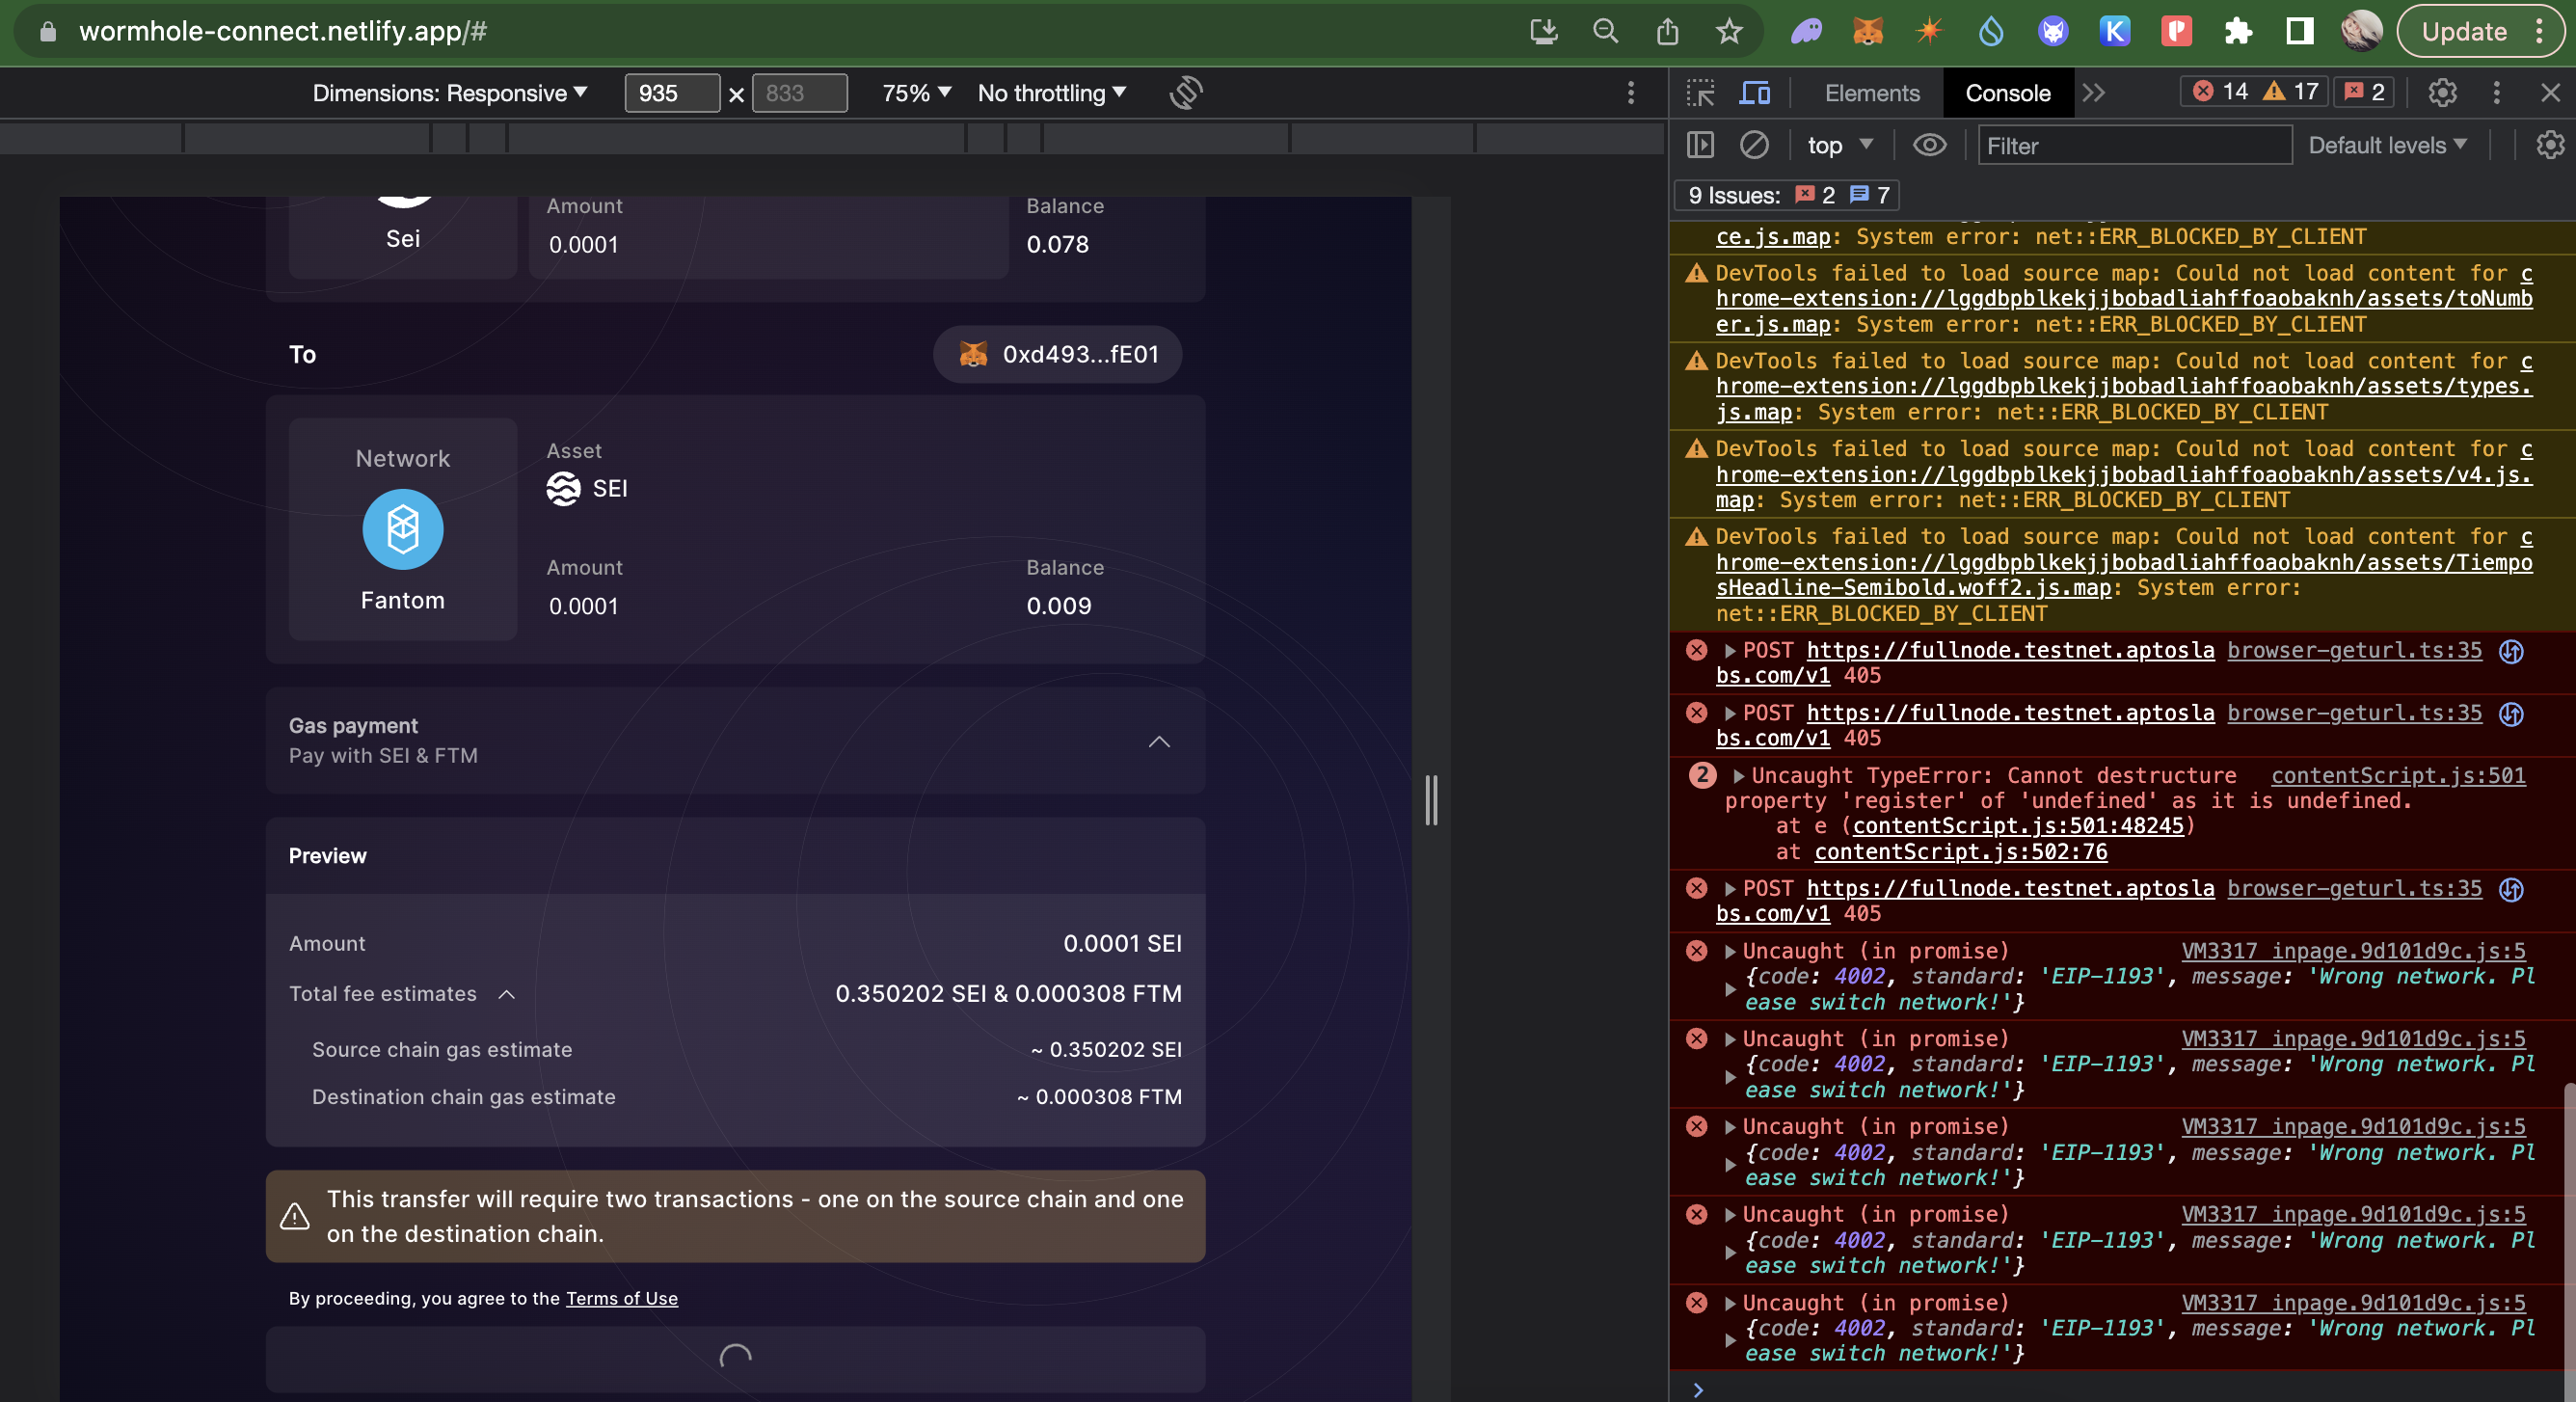Open DevTools settings gear
Viewport: 2576px width, 1402px height.
2442,93
